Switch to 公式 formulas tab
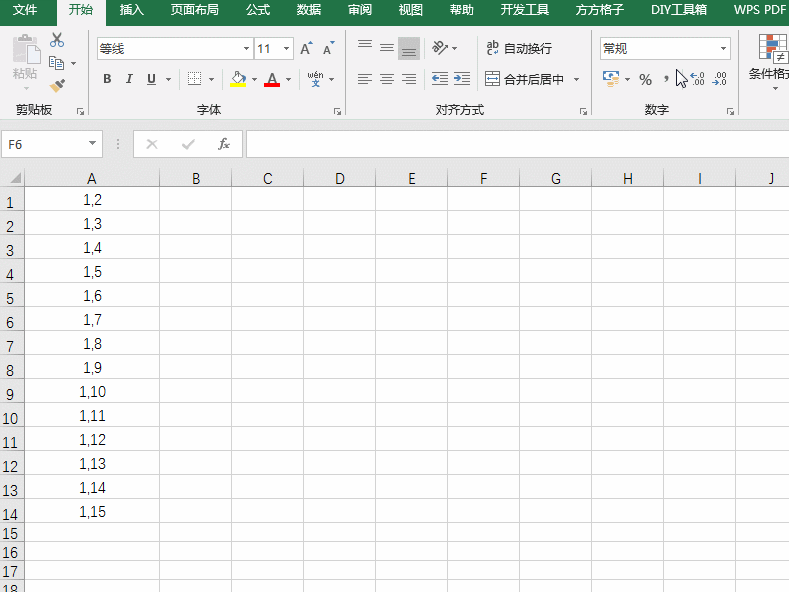 (258, 10)
